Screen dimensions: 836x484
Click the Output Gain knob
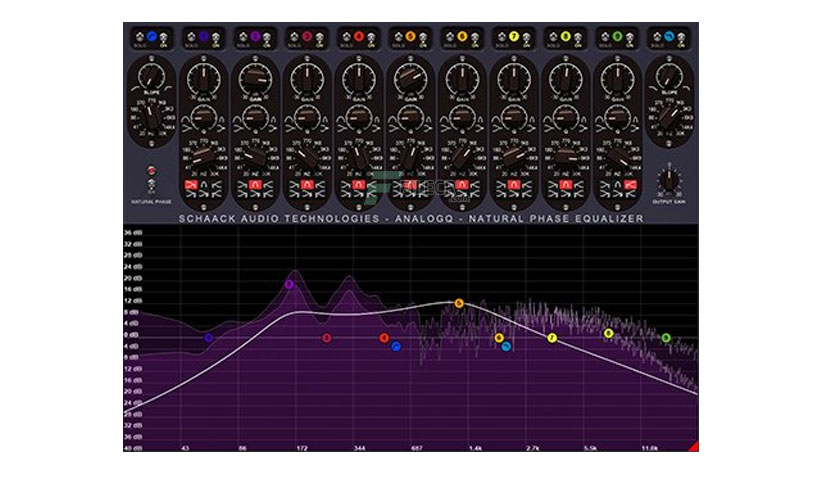coord(669,180)
